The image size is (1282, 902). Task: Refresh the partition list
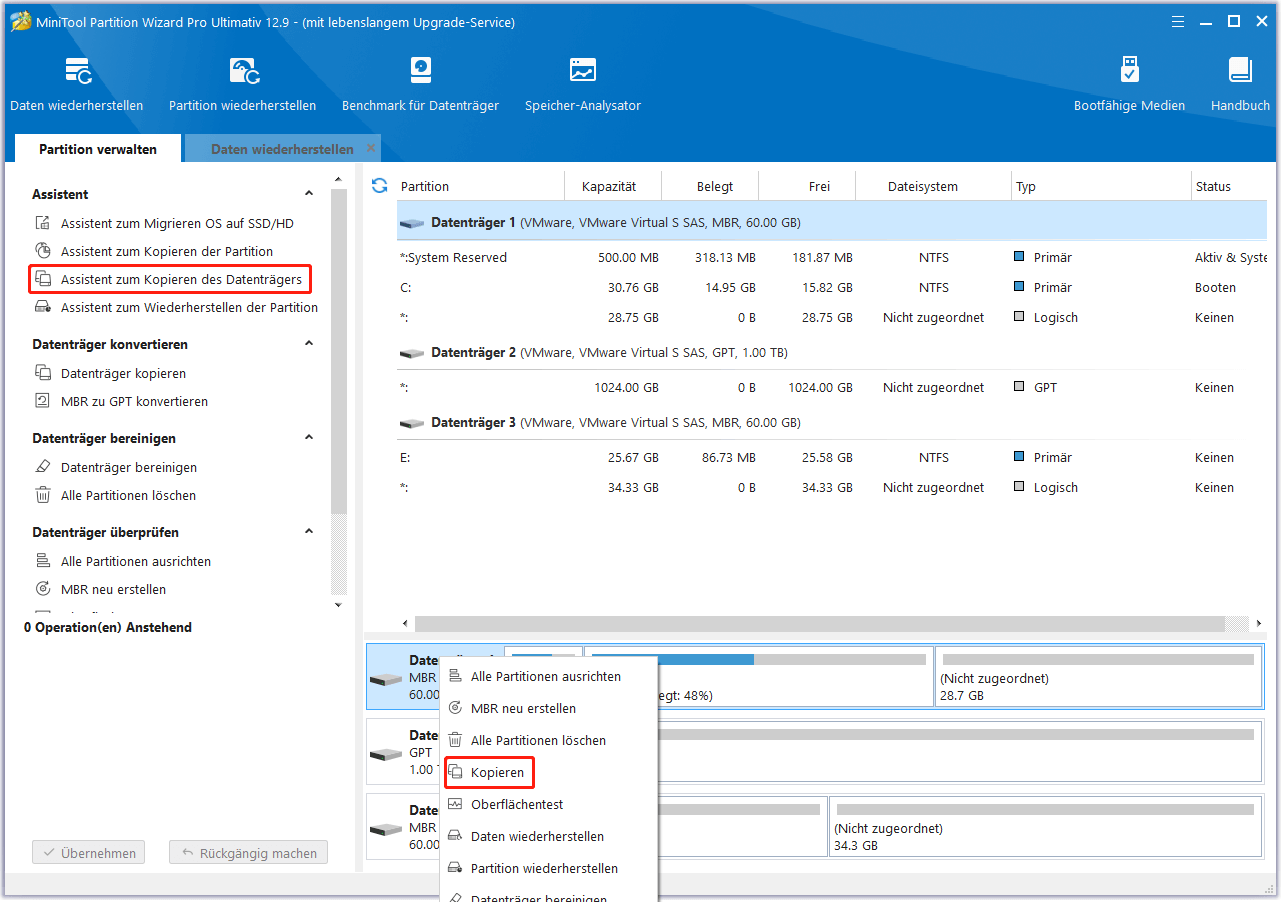(x=379, y=186)
